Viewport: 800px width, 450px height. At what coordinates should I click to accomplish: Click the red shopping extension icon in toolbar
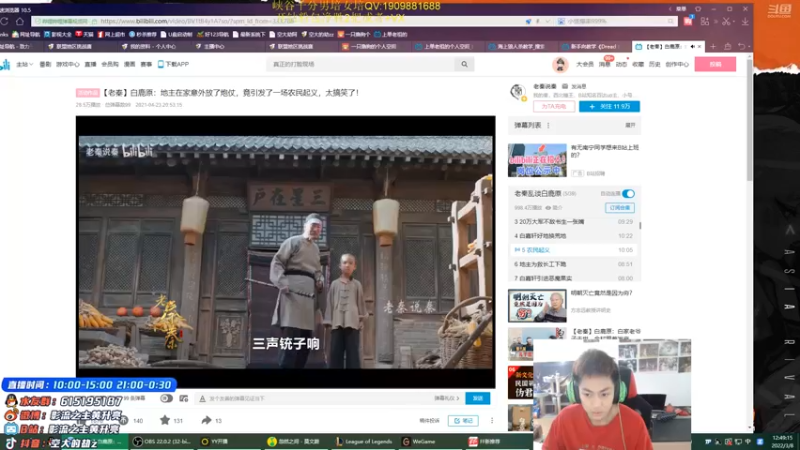pos(688,21)
